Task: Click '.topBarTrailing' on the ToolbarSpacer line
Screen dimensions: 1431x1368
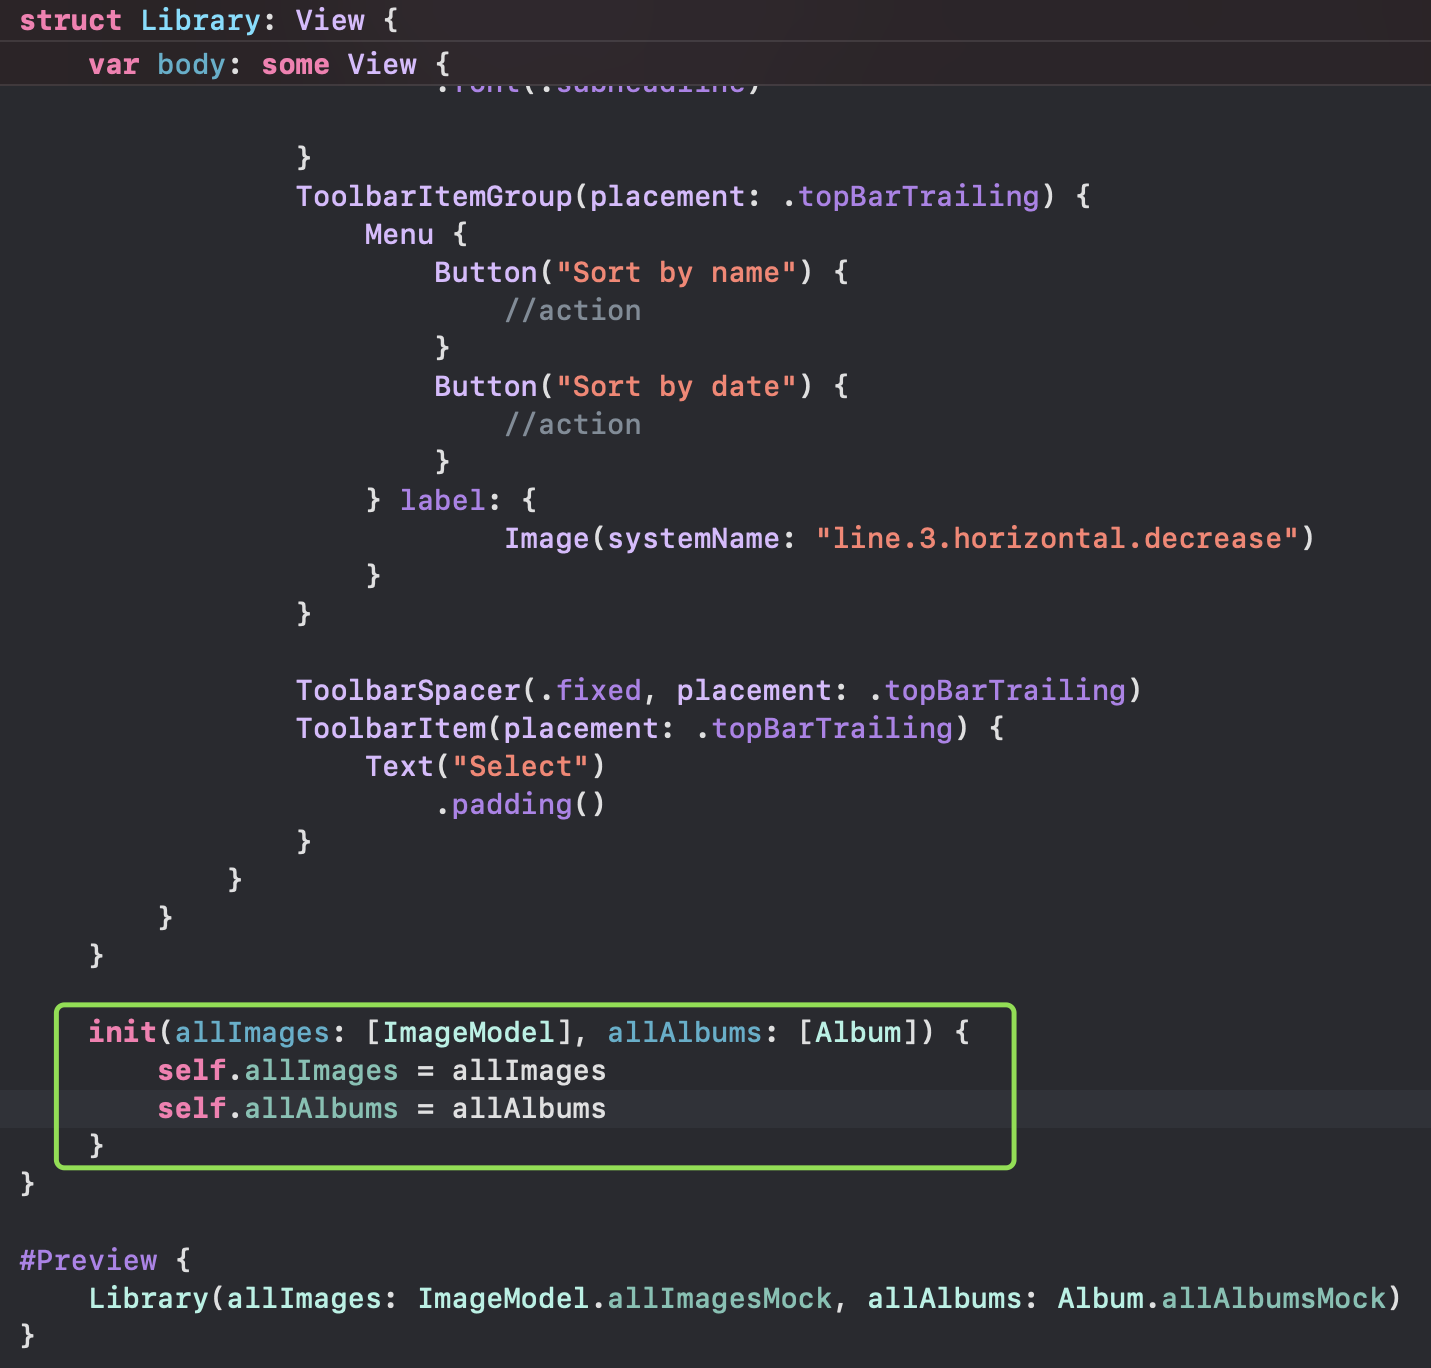Action: [998, 690]
